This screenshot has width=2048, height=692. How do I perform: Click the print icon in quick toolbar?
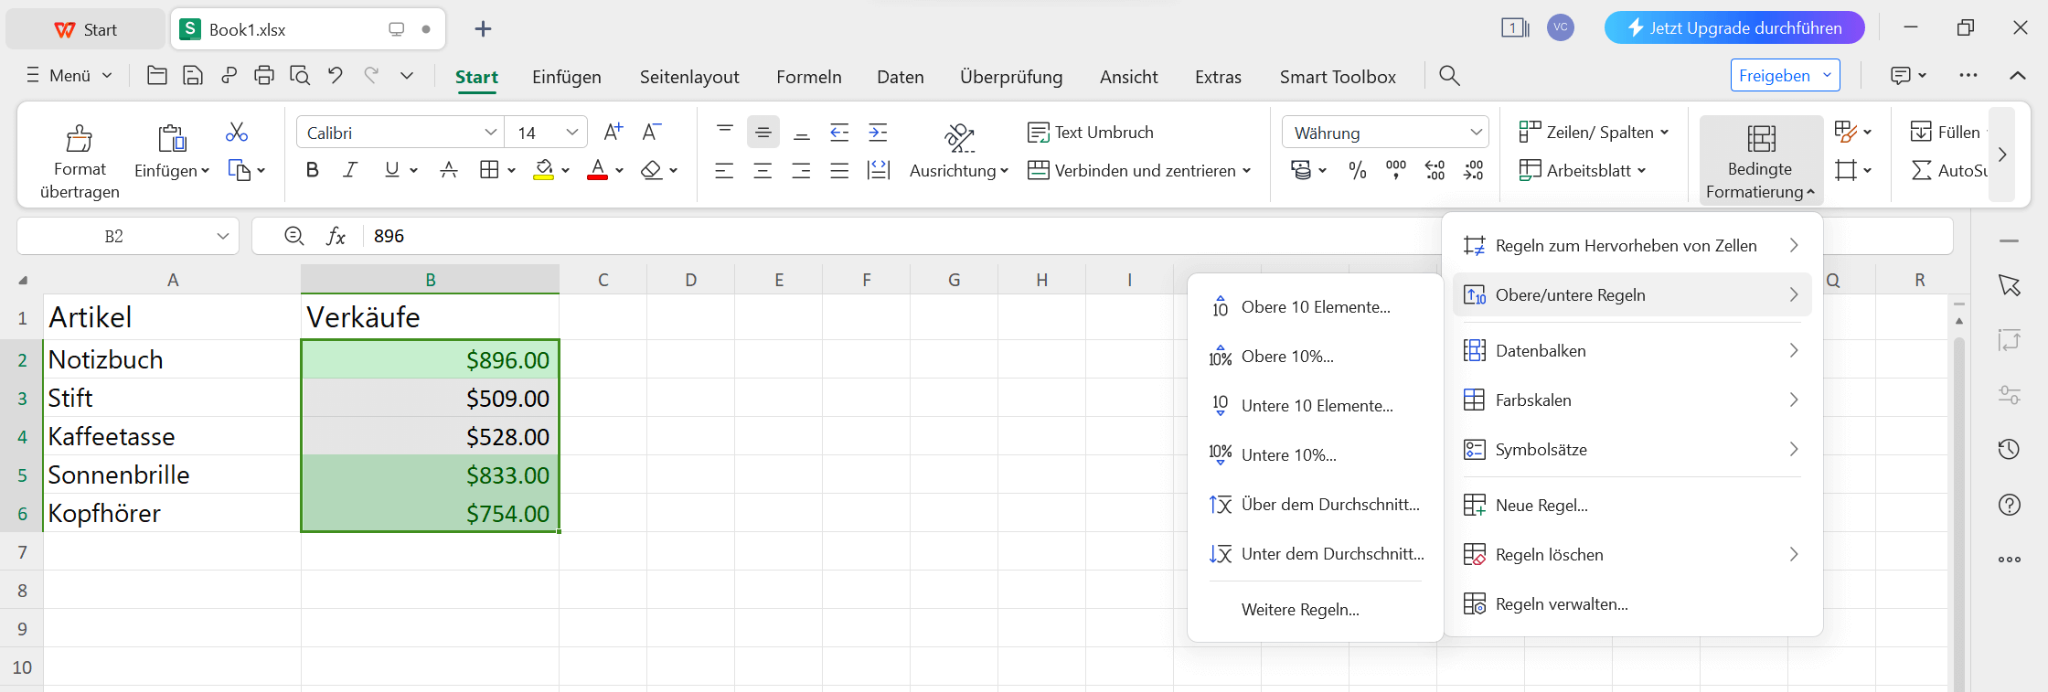point(264,75)
